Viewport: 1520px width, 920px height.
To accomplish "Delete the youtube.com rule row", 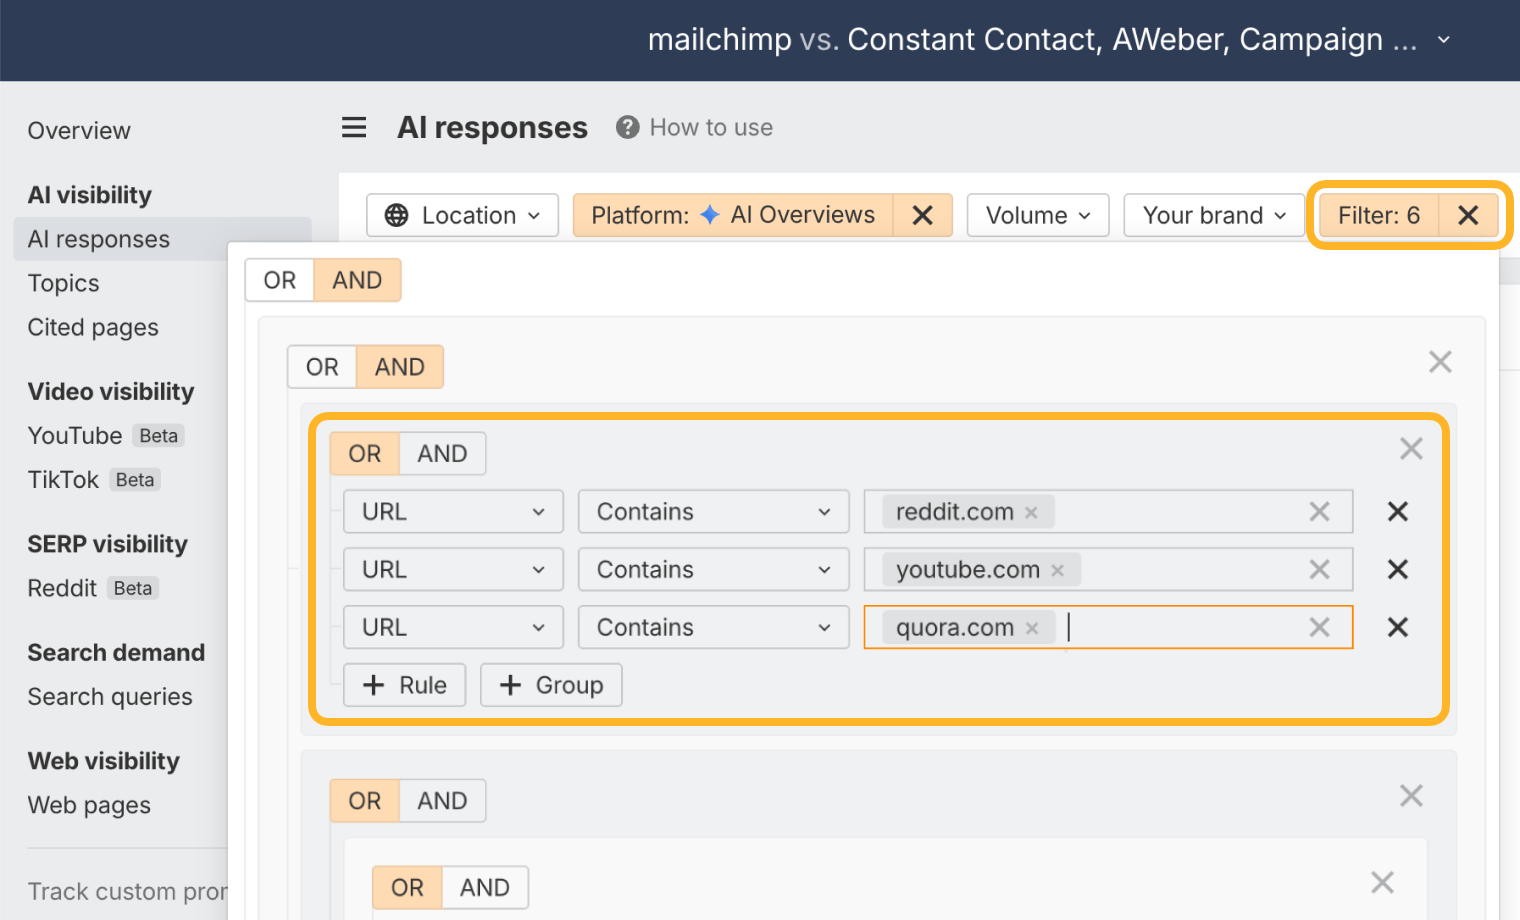I will [1398, 570].
